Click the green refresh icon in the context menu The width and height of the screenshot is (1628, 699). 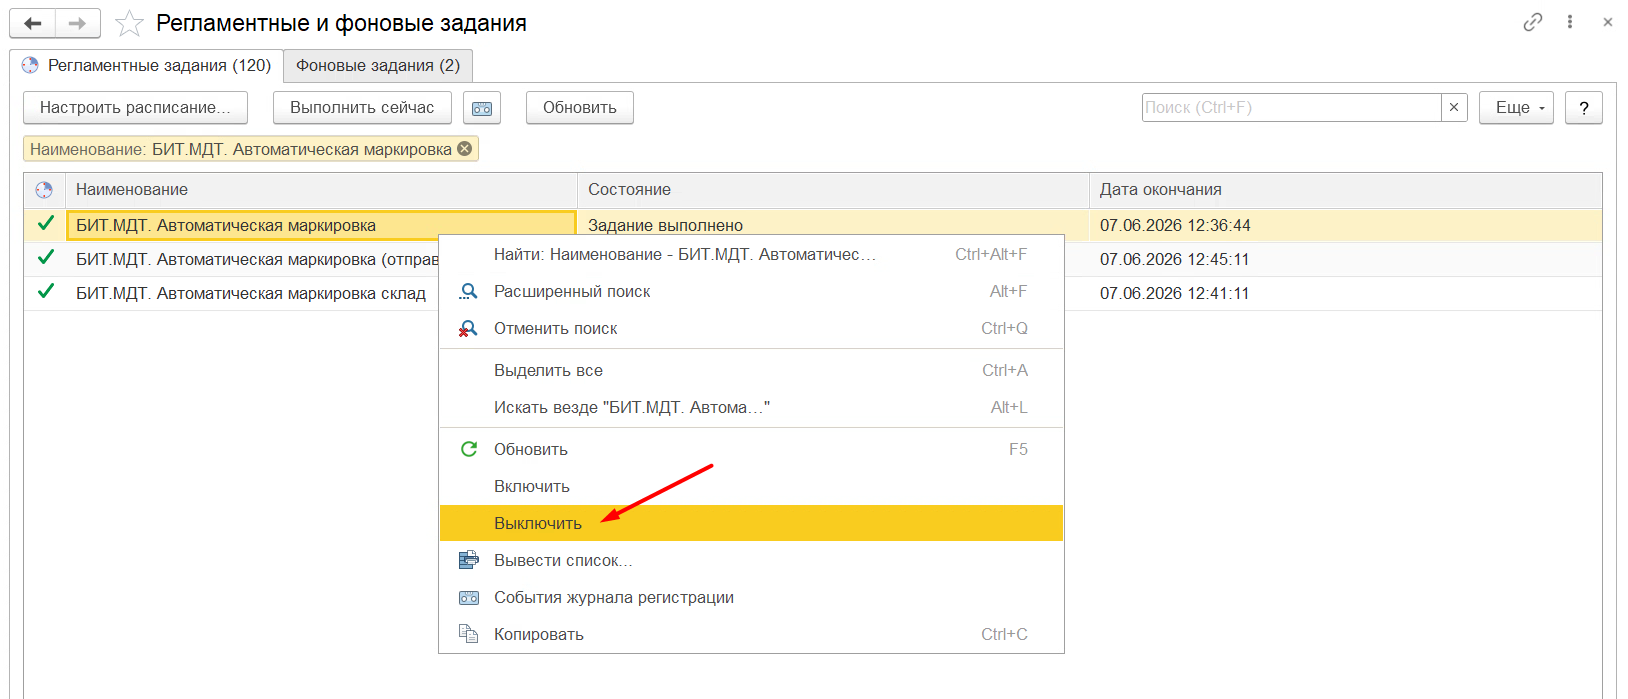[x=468, y=450]
